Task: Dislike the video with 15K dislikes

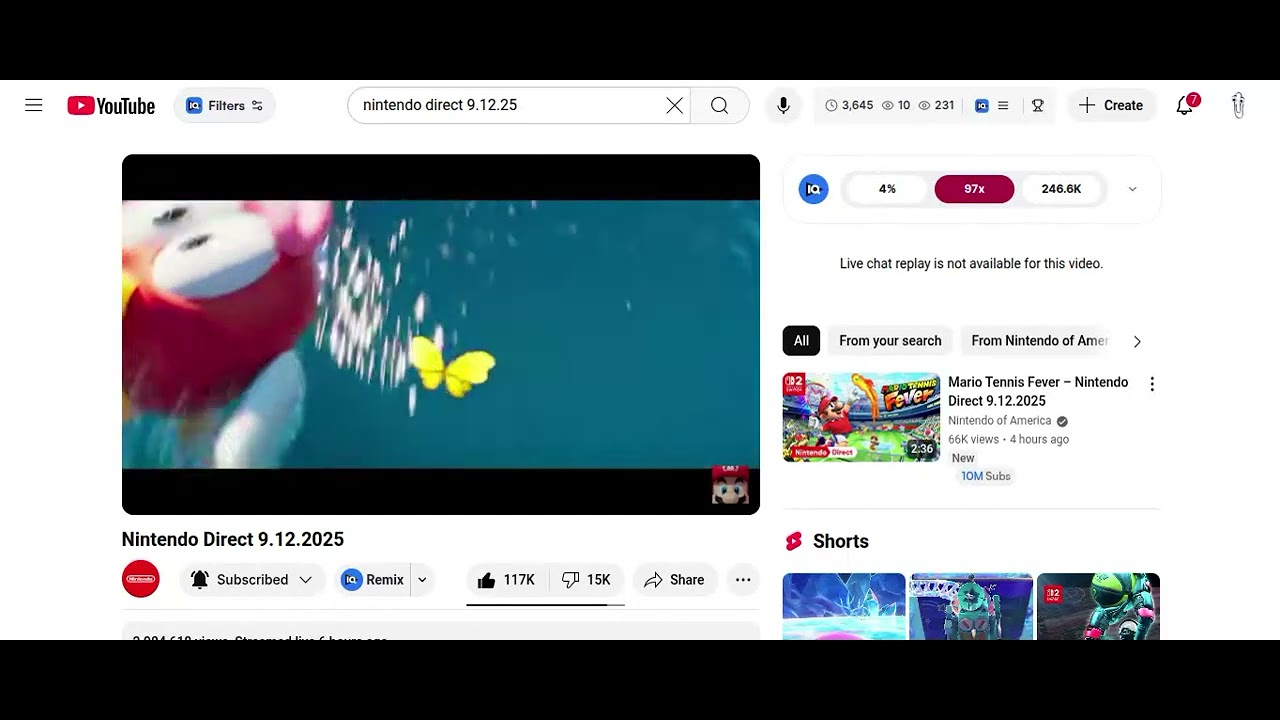Action: click(x=587, y=580)
